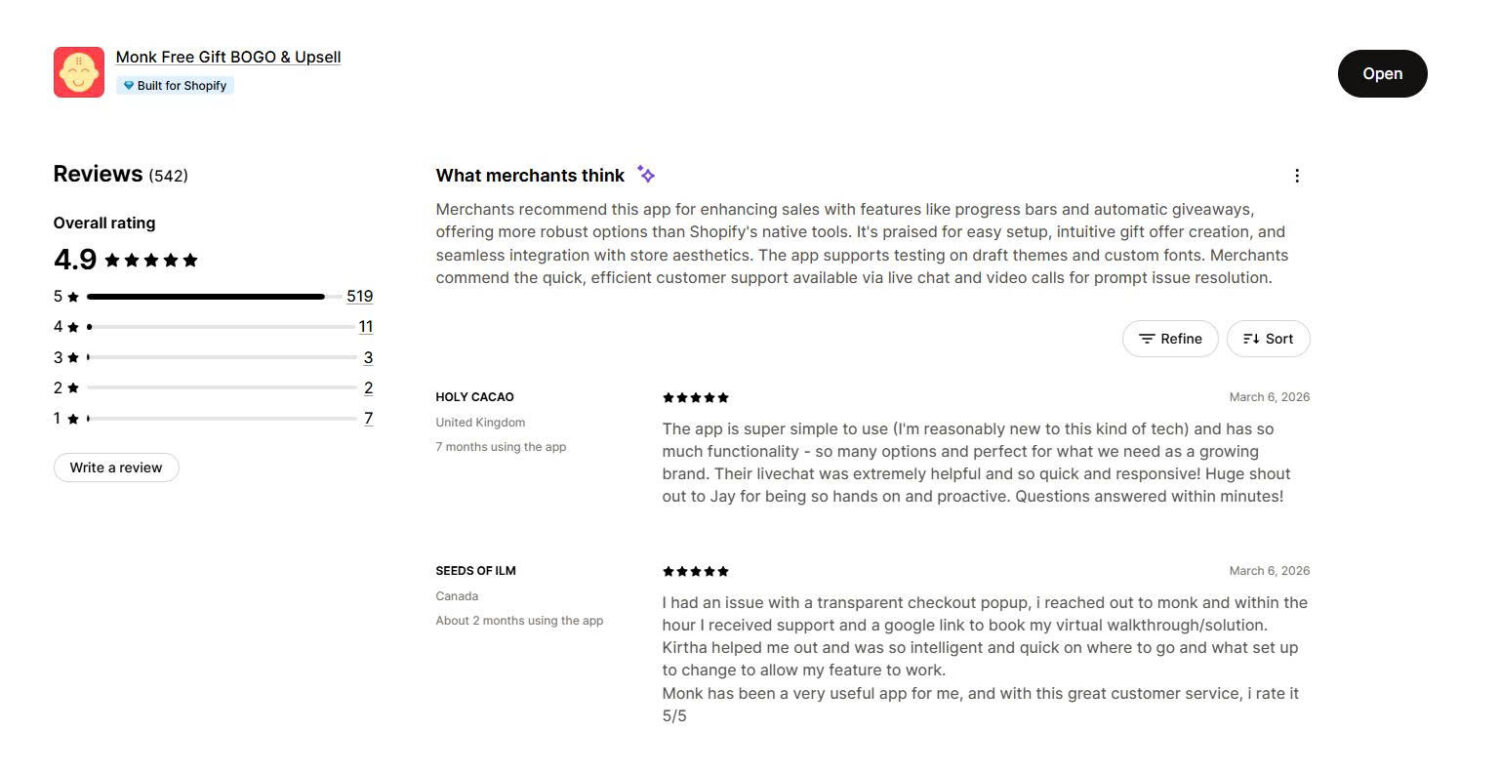1500x772 pixels.
Task: Click the Write a review button
Action: click(x=115, y=467)
